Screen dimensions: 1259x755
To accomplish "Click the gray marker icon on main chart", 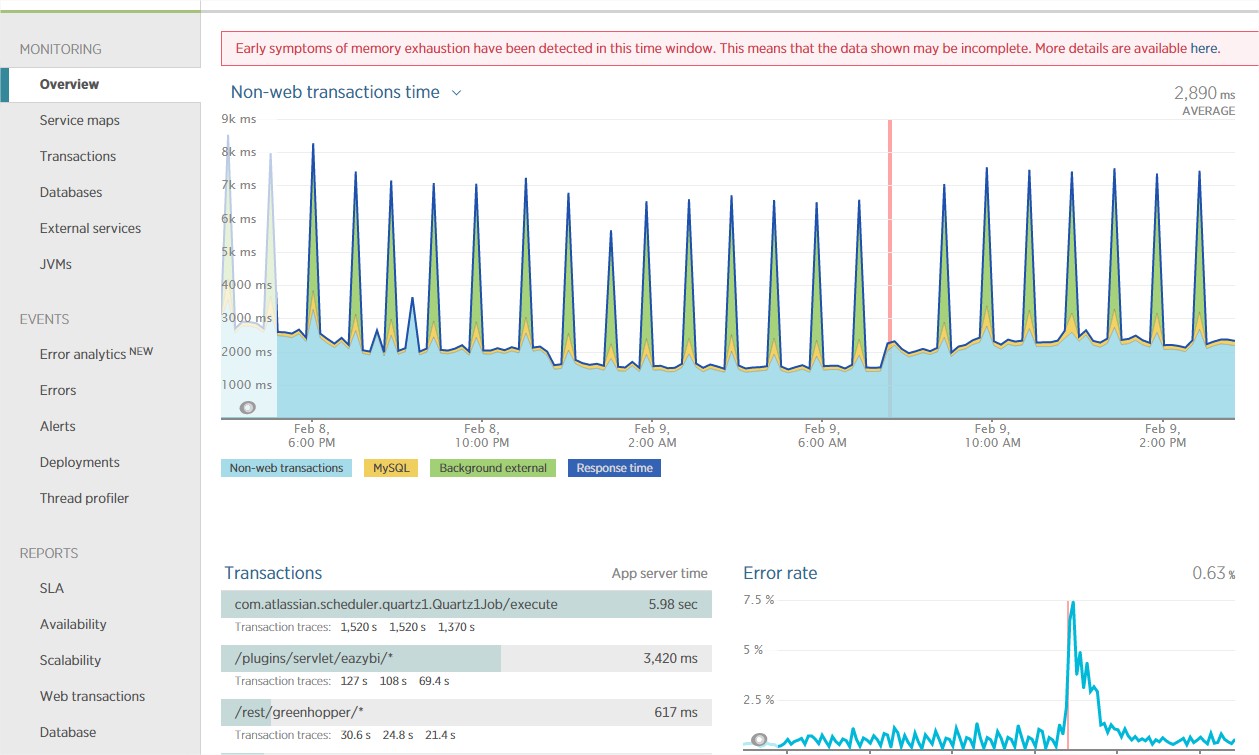I will pos(248,407).
